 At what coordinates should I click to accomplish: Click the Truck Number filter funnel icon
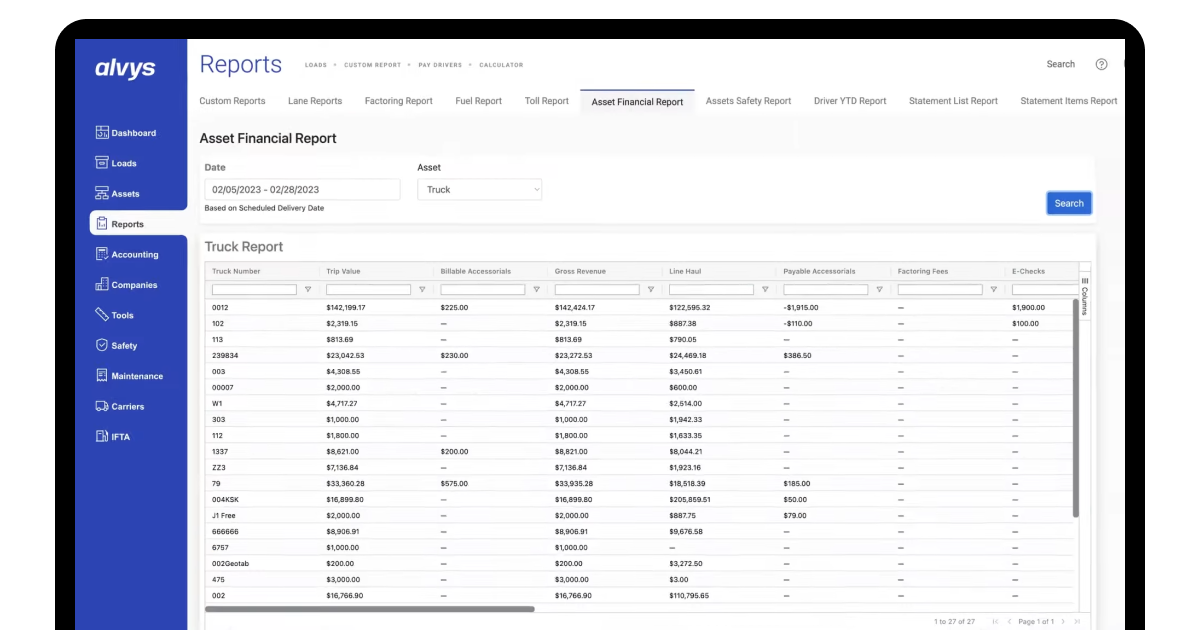coord(307,290)
